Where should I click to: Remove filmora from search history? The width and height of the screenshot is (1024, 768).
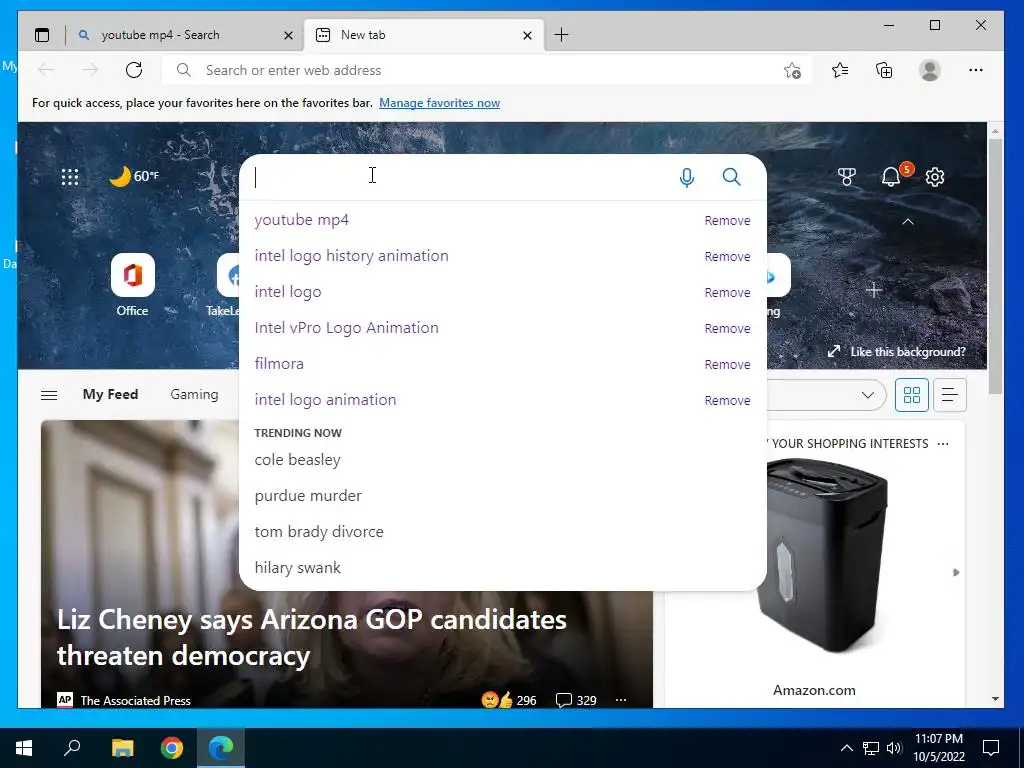coord(727,364)
